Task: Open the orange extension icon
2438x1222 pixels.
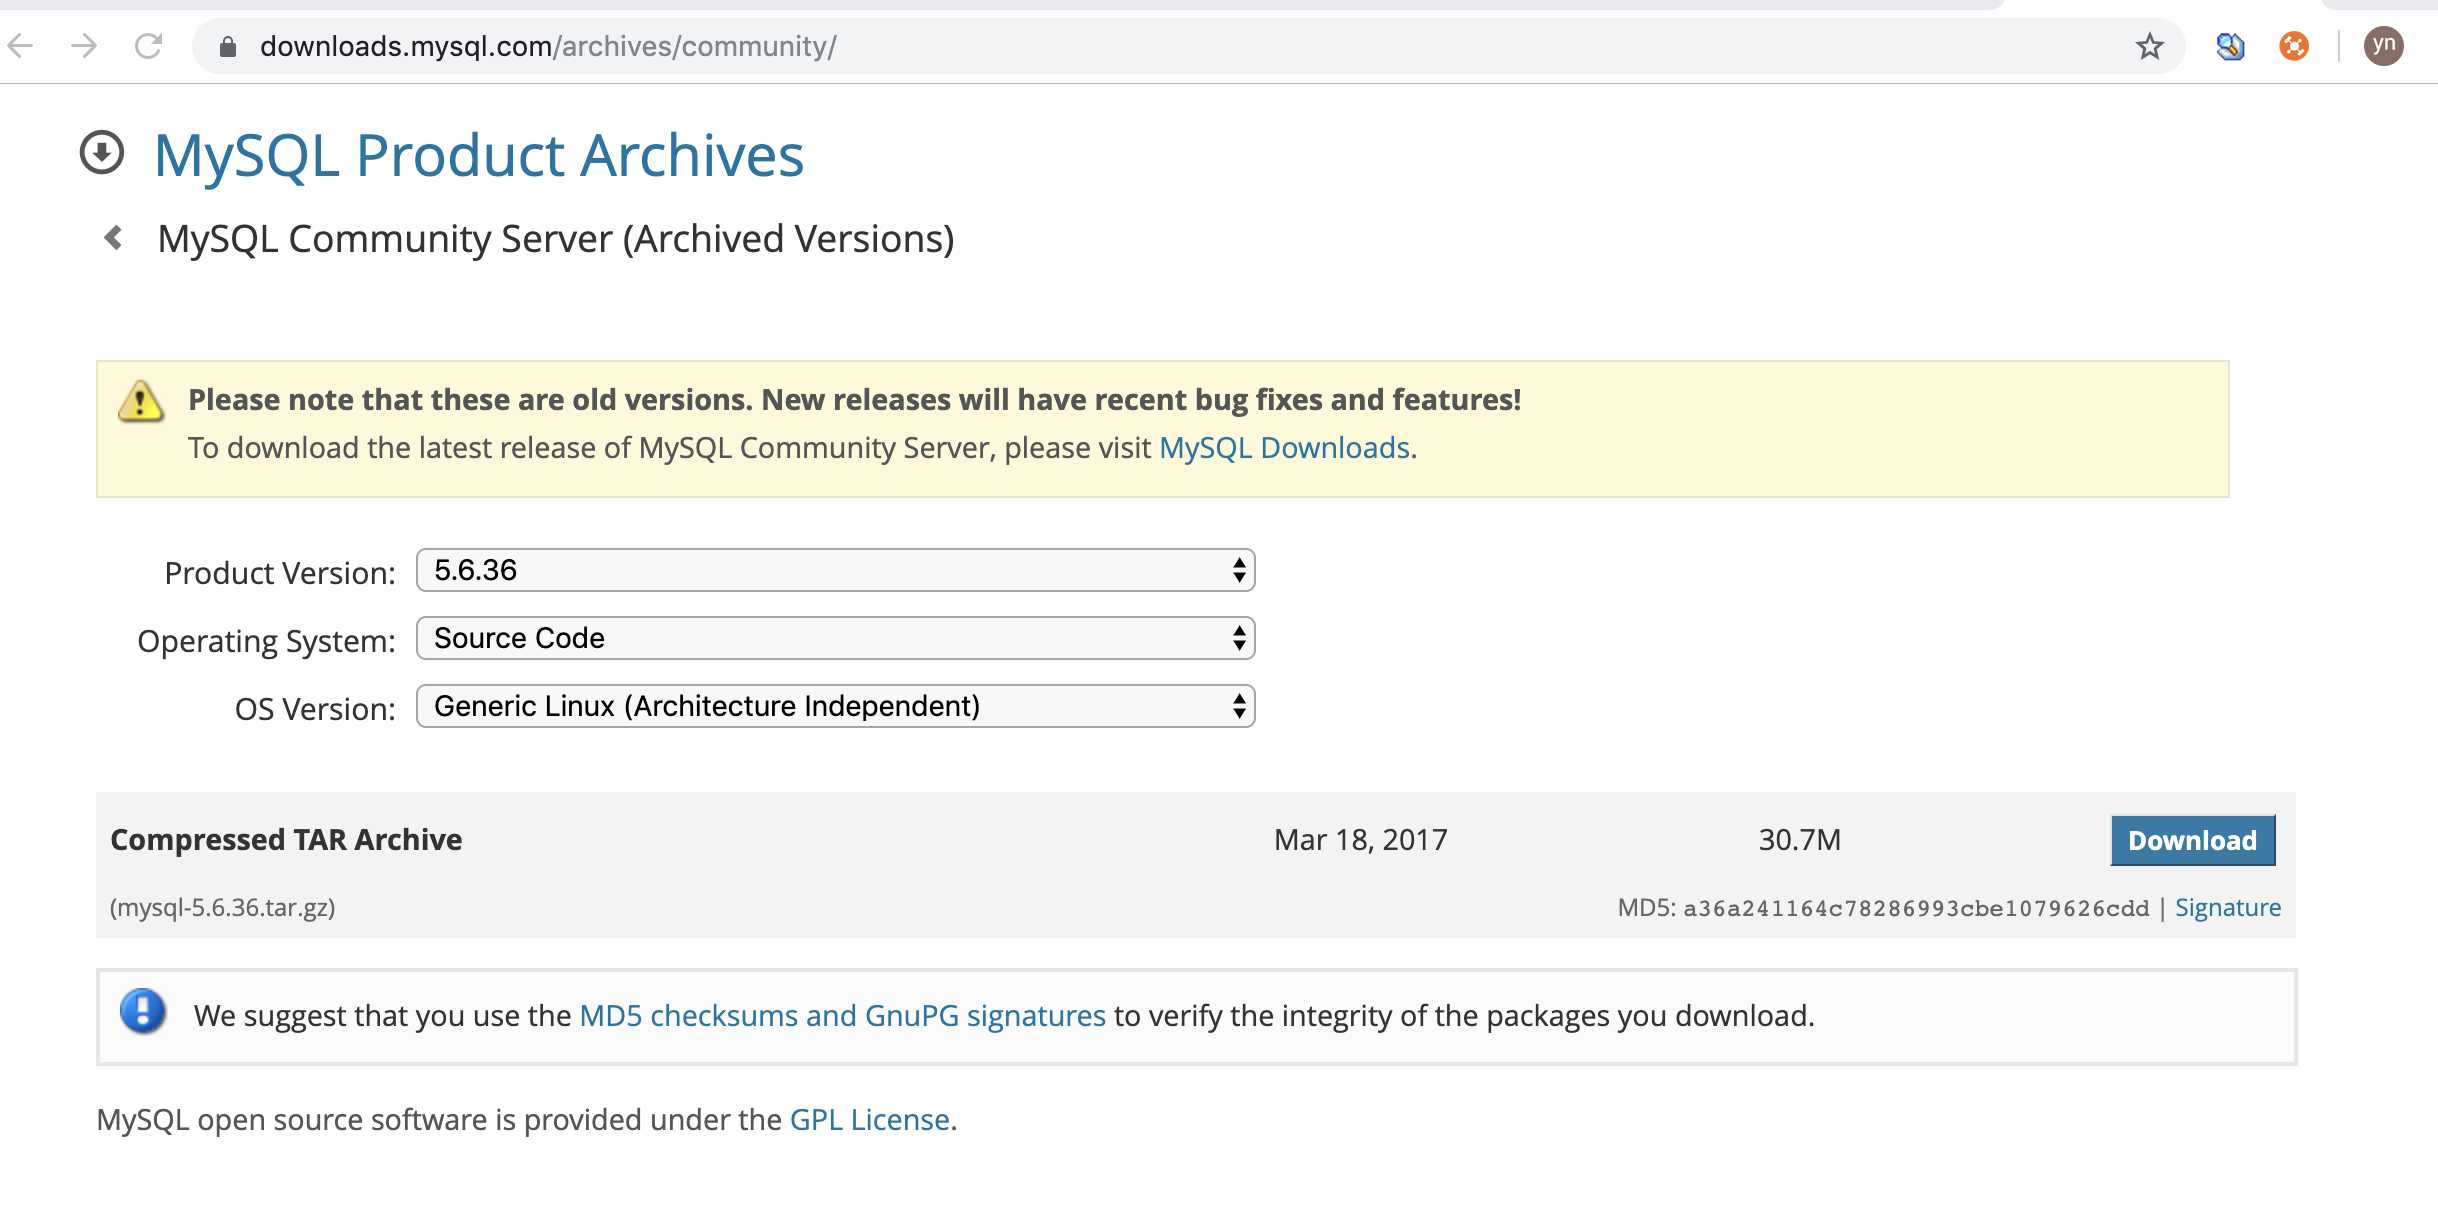Action: tap(2293, 46)
